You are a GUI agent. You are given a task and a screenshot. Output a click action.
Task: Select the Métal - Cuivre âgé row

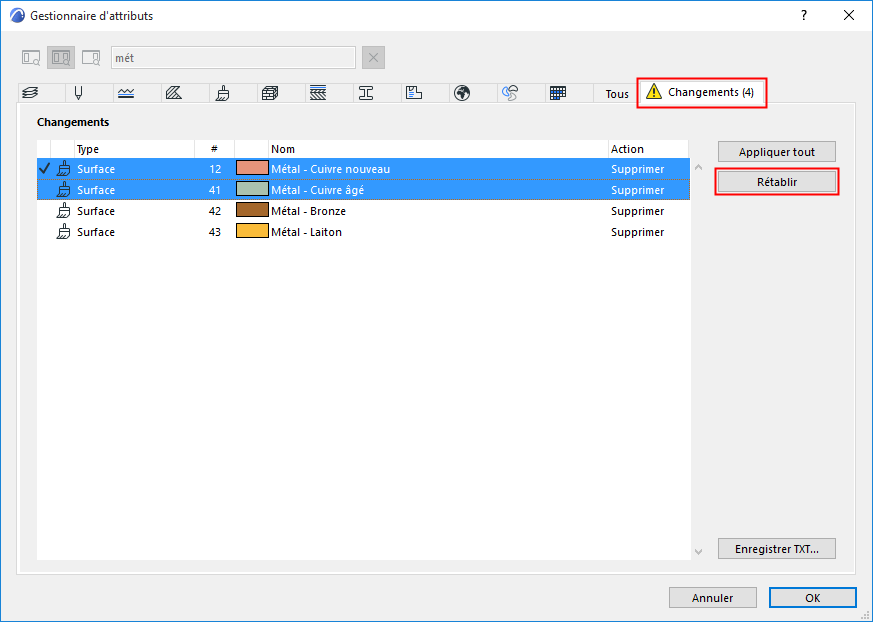[x=363, y=190]
